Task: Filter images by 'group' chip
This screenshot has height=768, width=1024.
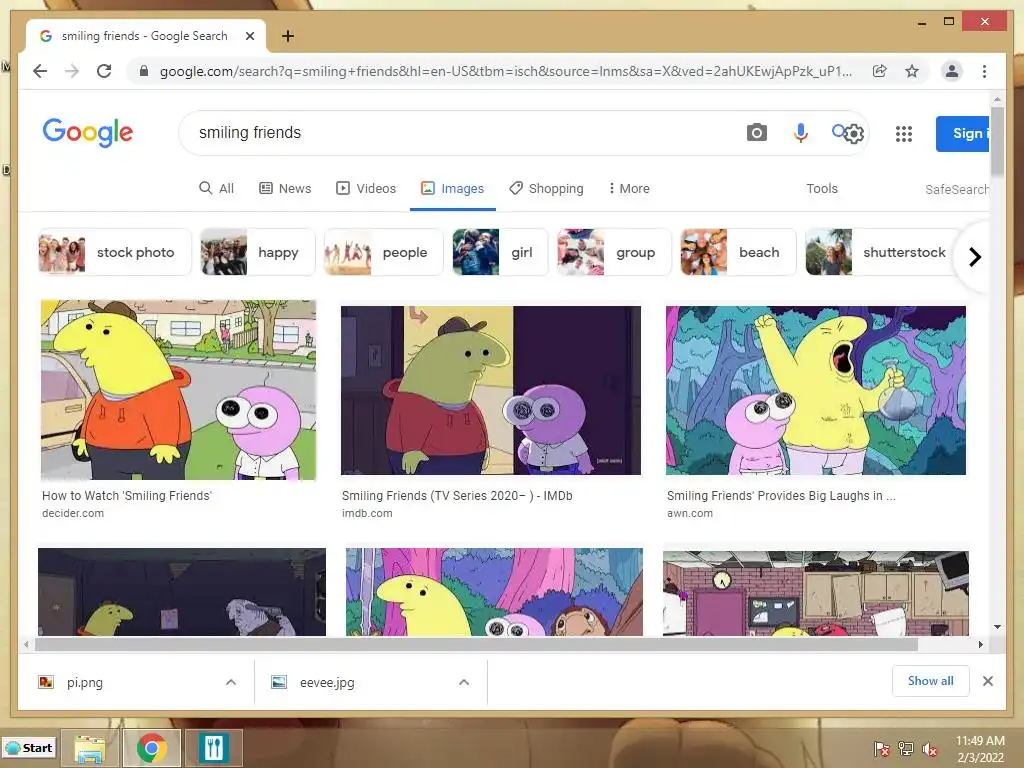Action: point(614,252)
